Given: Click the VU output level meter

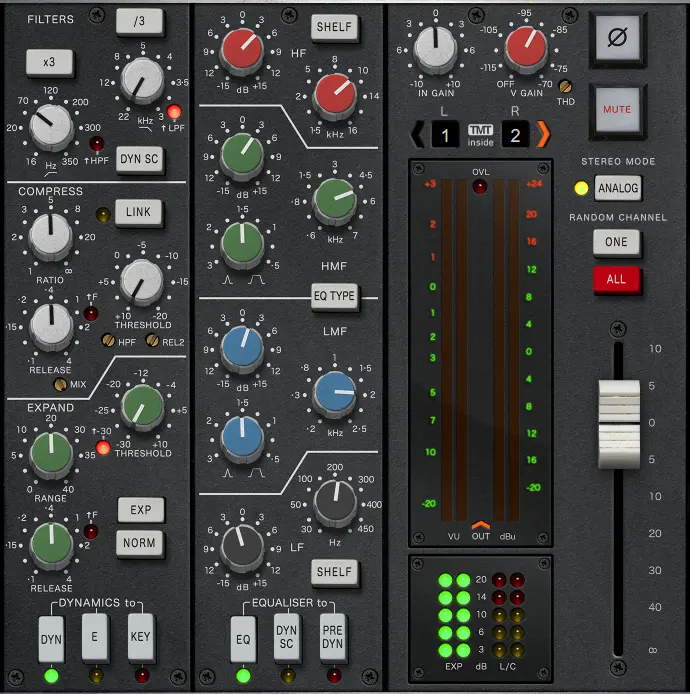Looking at the screenshot, I should (x=454, y=350).
